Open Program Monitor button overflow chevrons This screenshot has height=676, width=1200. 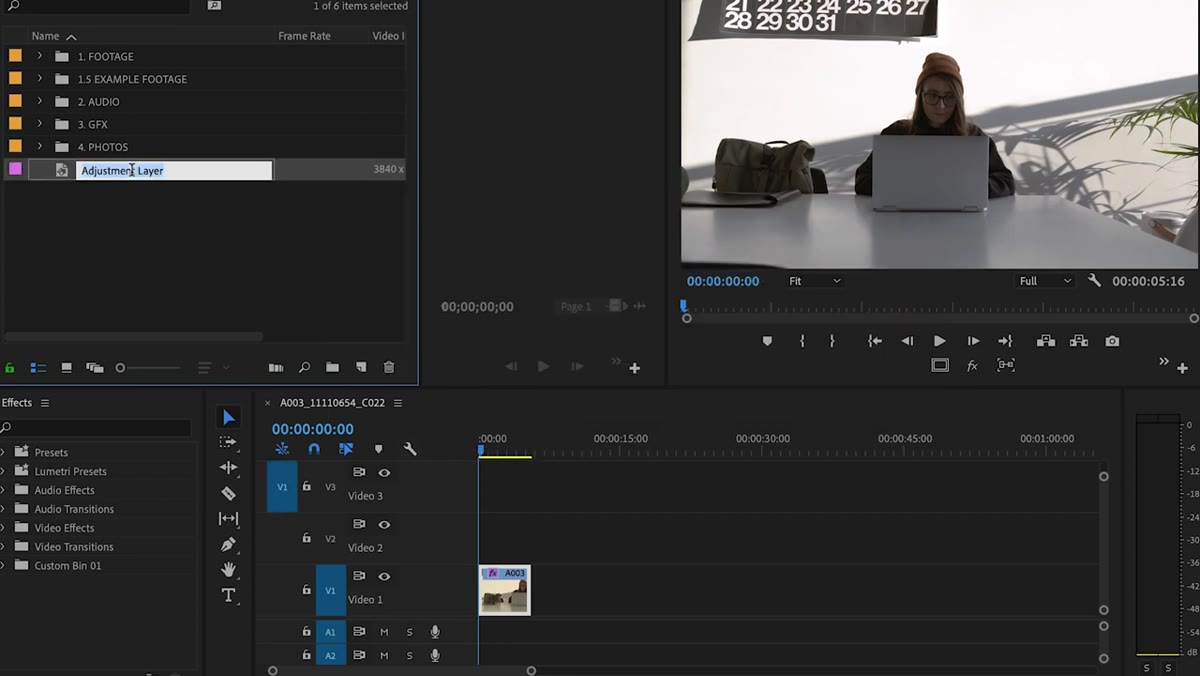pos(1164,361)
